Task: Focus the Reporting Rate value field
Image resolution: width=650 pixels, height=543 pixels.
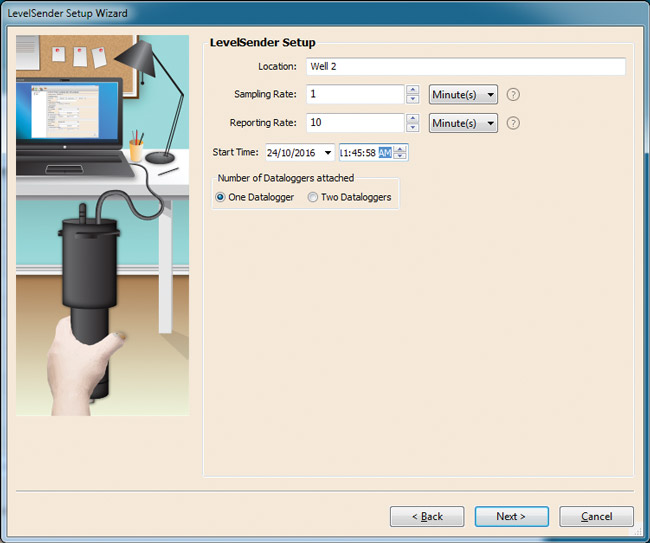Action: click(354, 123)
